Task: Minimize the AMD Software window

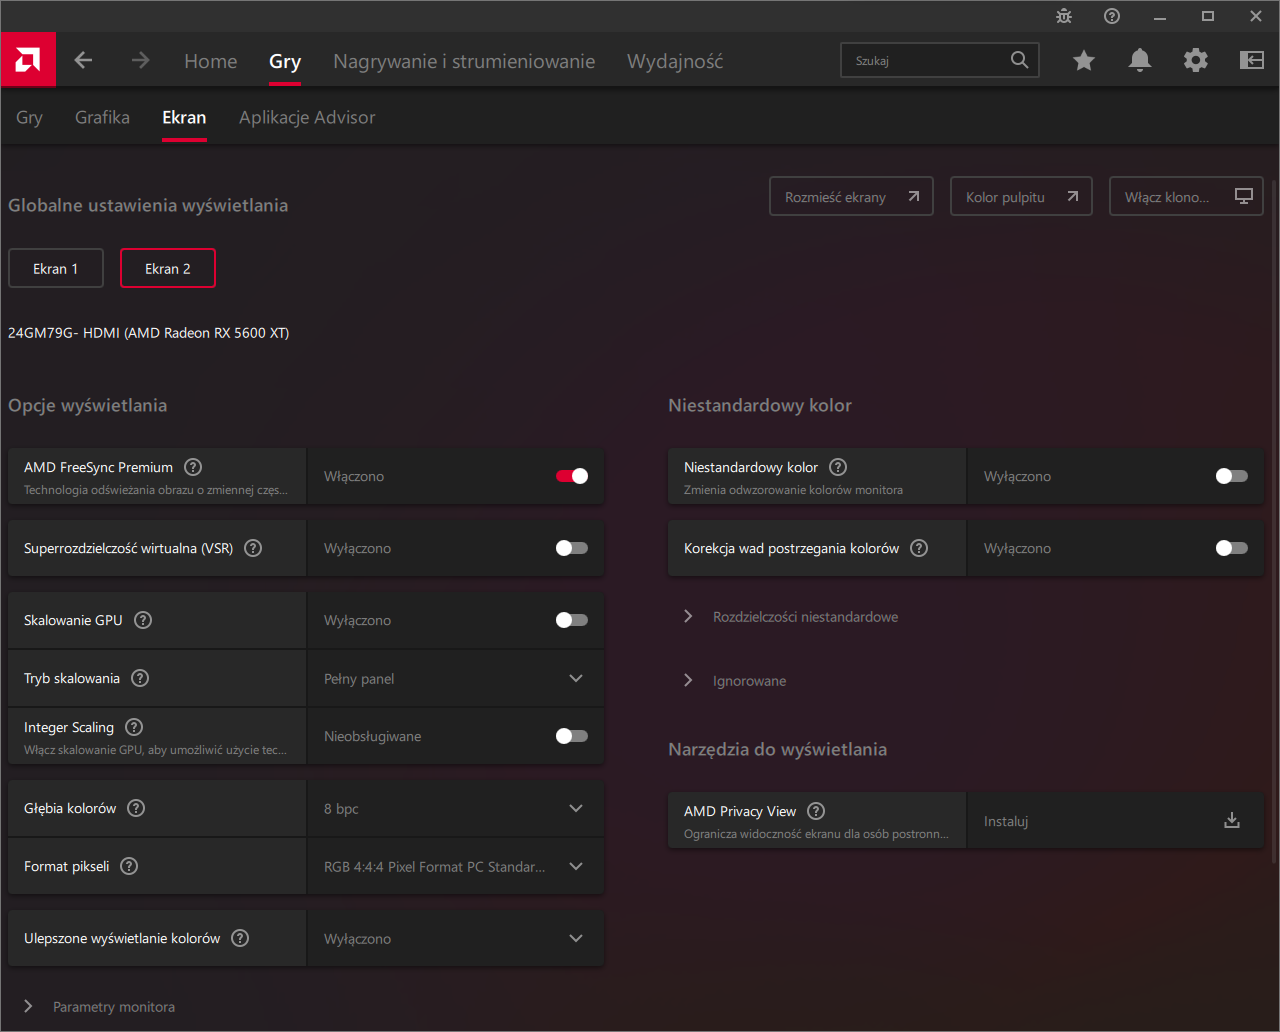Action: click(1160, 16)
